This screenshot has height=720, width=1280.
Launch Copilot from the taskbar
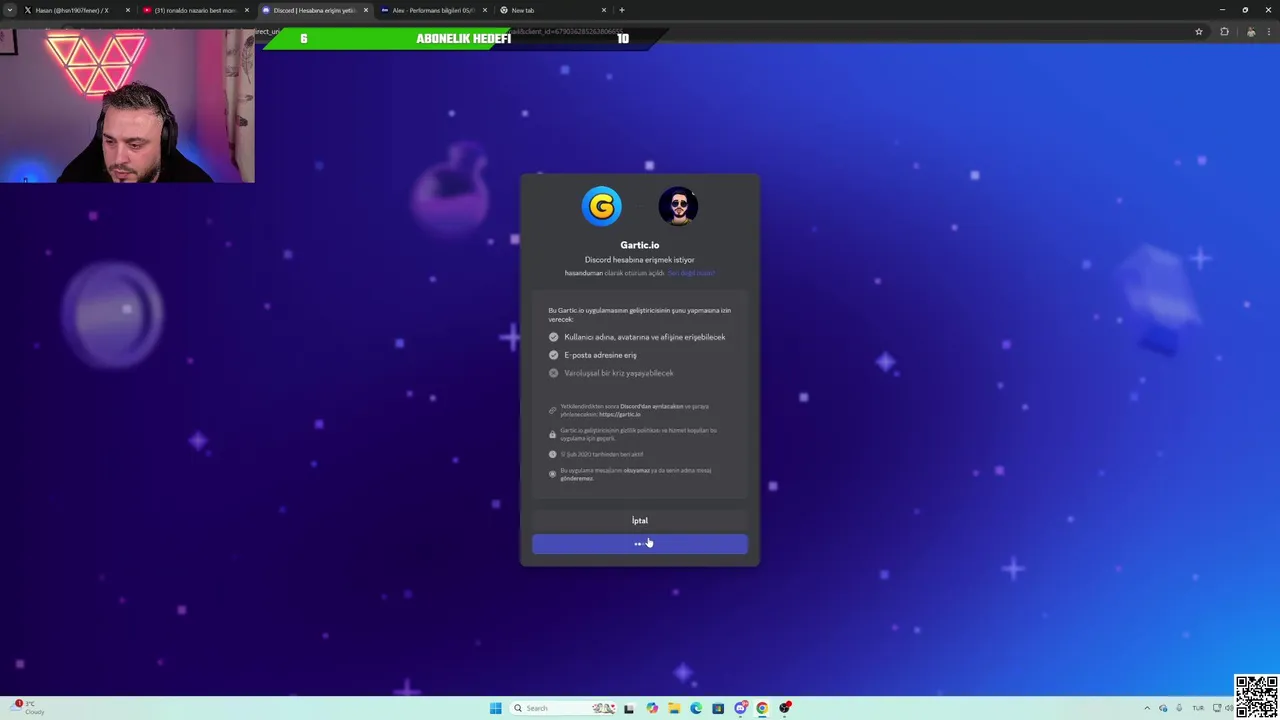coord(652,708)
